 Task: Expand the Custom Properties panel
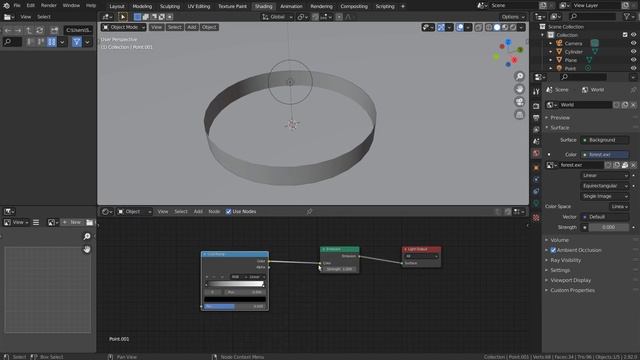click(572, 290)
